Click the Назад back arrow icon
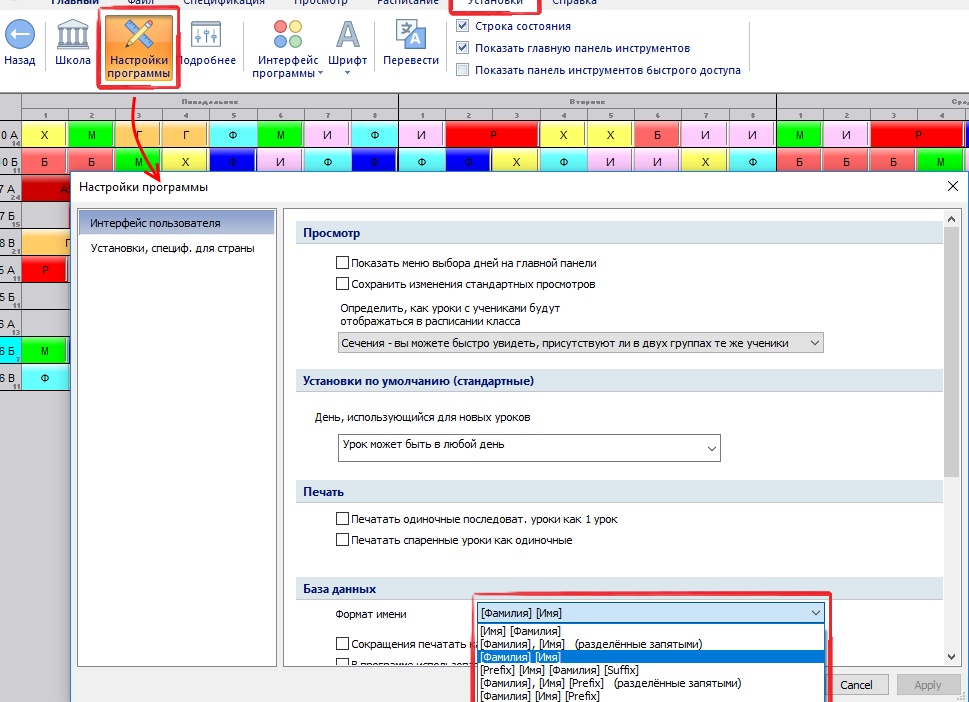969x702 pixels. 20,35
